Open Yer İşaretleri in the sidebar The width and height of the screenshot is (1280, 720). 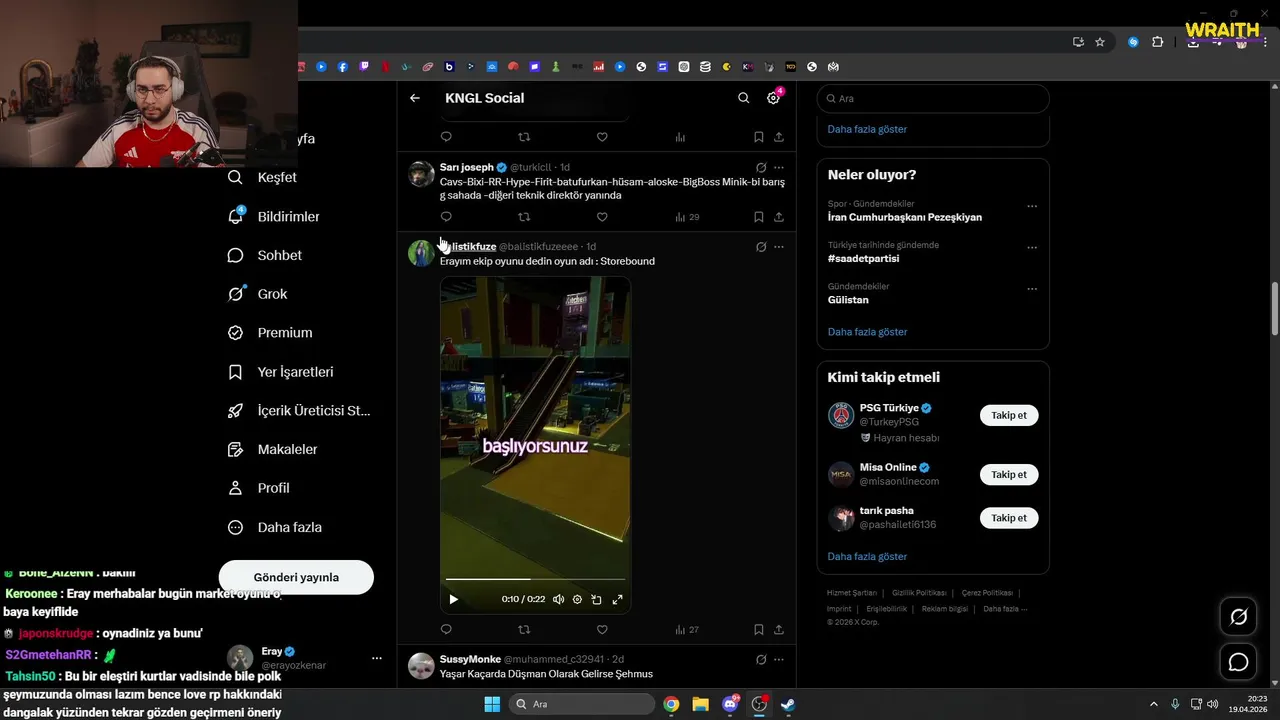click(281, 372)
